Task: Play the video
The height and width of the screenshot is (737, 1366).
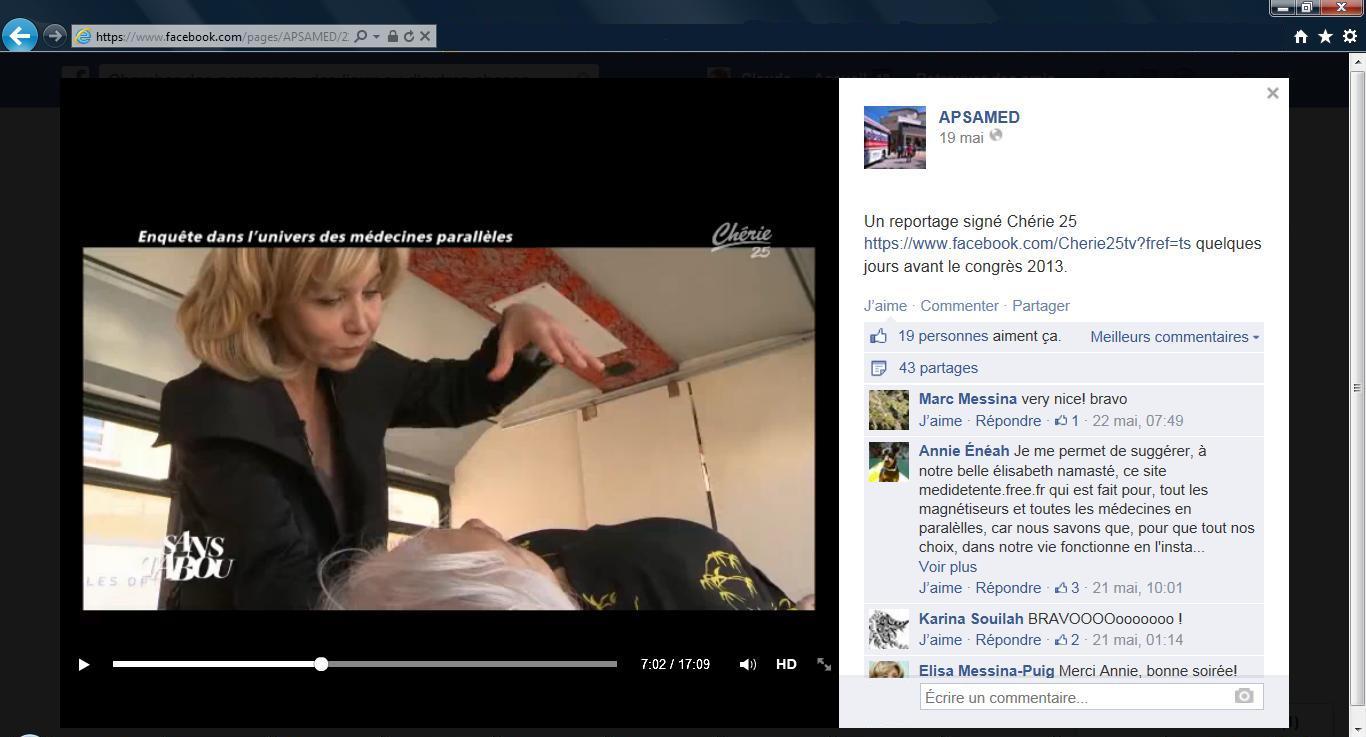Action: tap(84, 664)
